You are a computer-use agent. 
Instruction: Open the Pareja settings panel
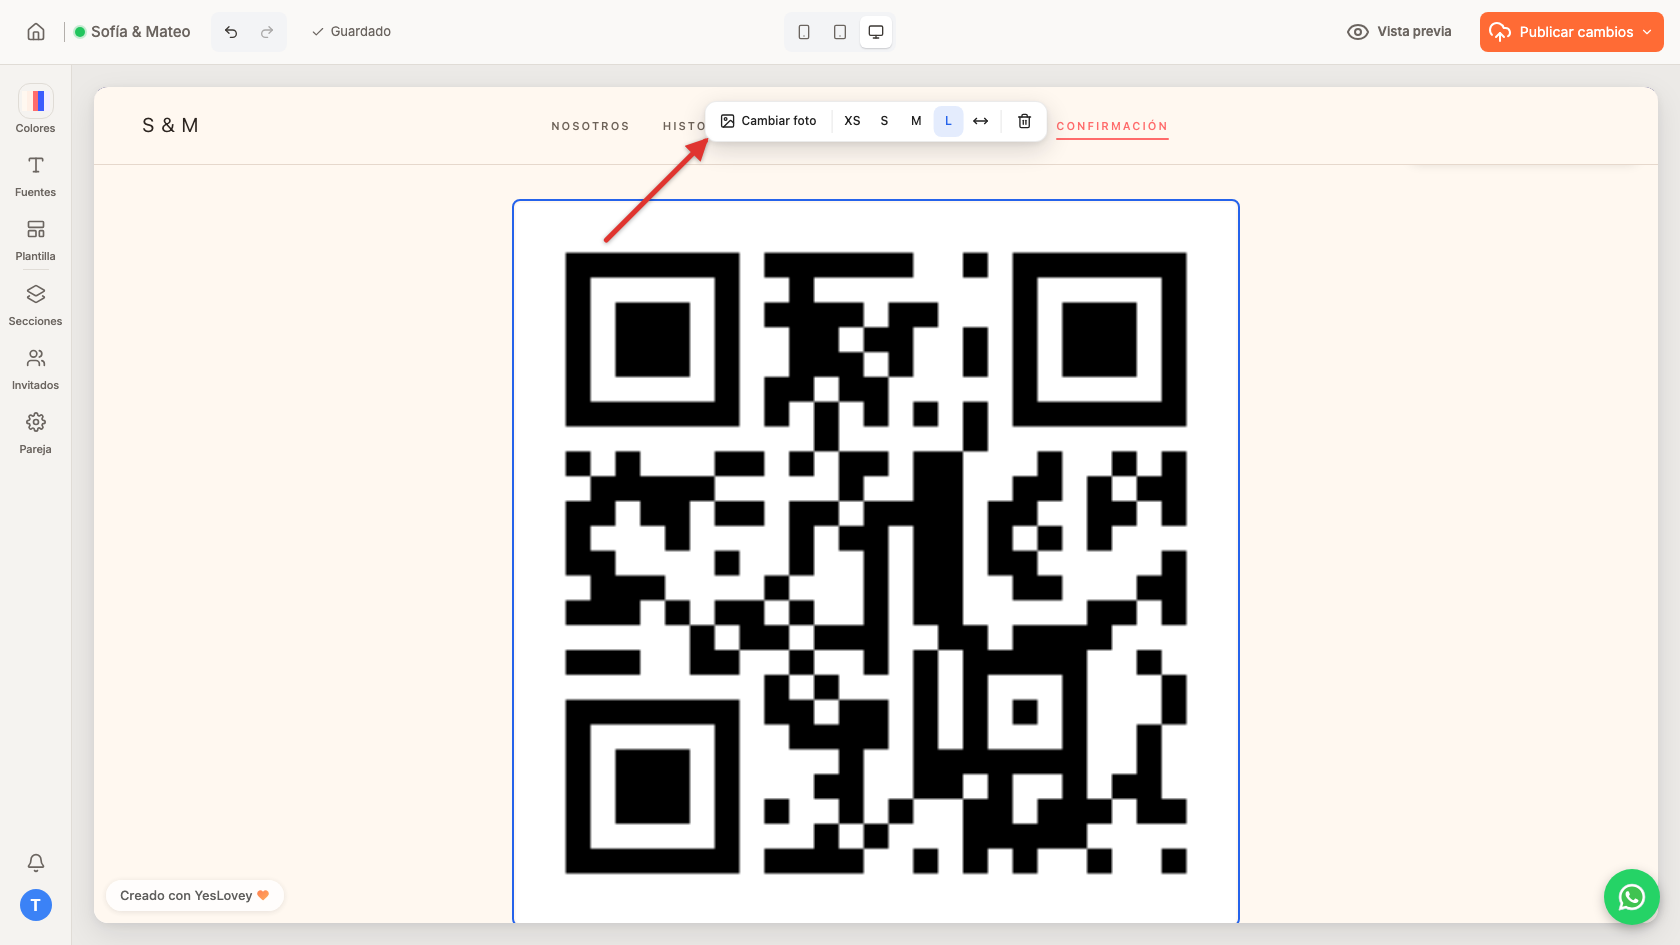(36, 431)
